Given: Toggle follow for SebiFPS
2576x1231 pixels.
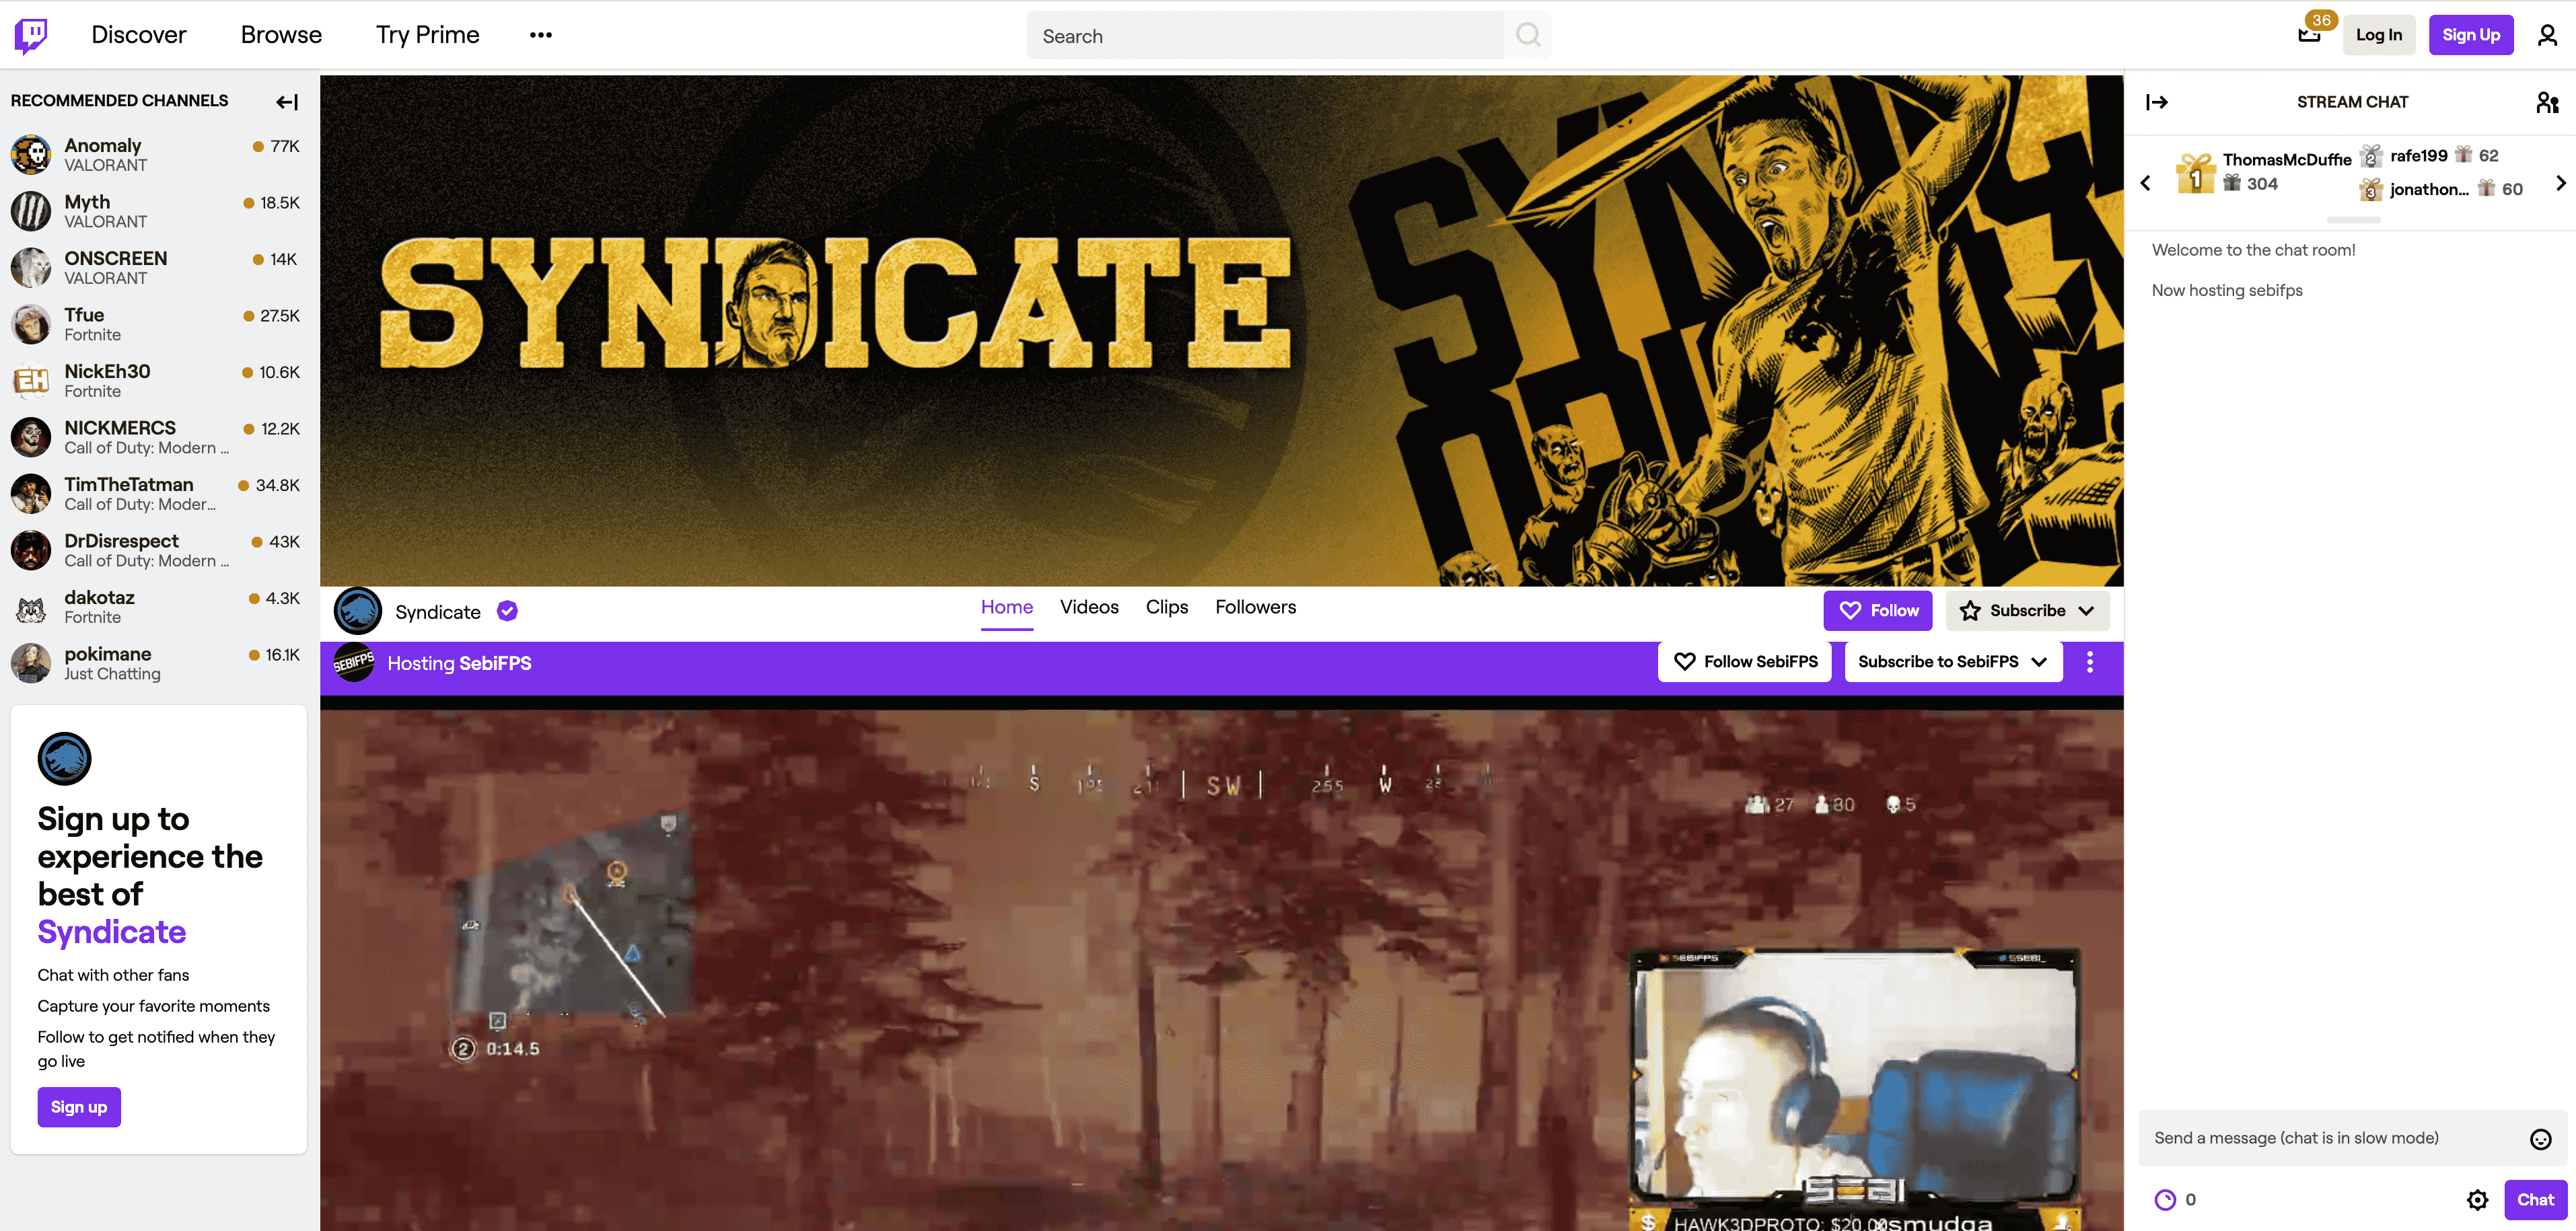Looking at the screenshot, I should coord(1745,662).
